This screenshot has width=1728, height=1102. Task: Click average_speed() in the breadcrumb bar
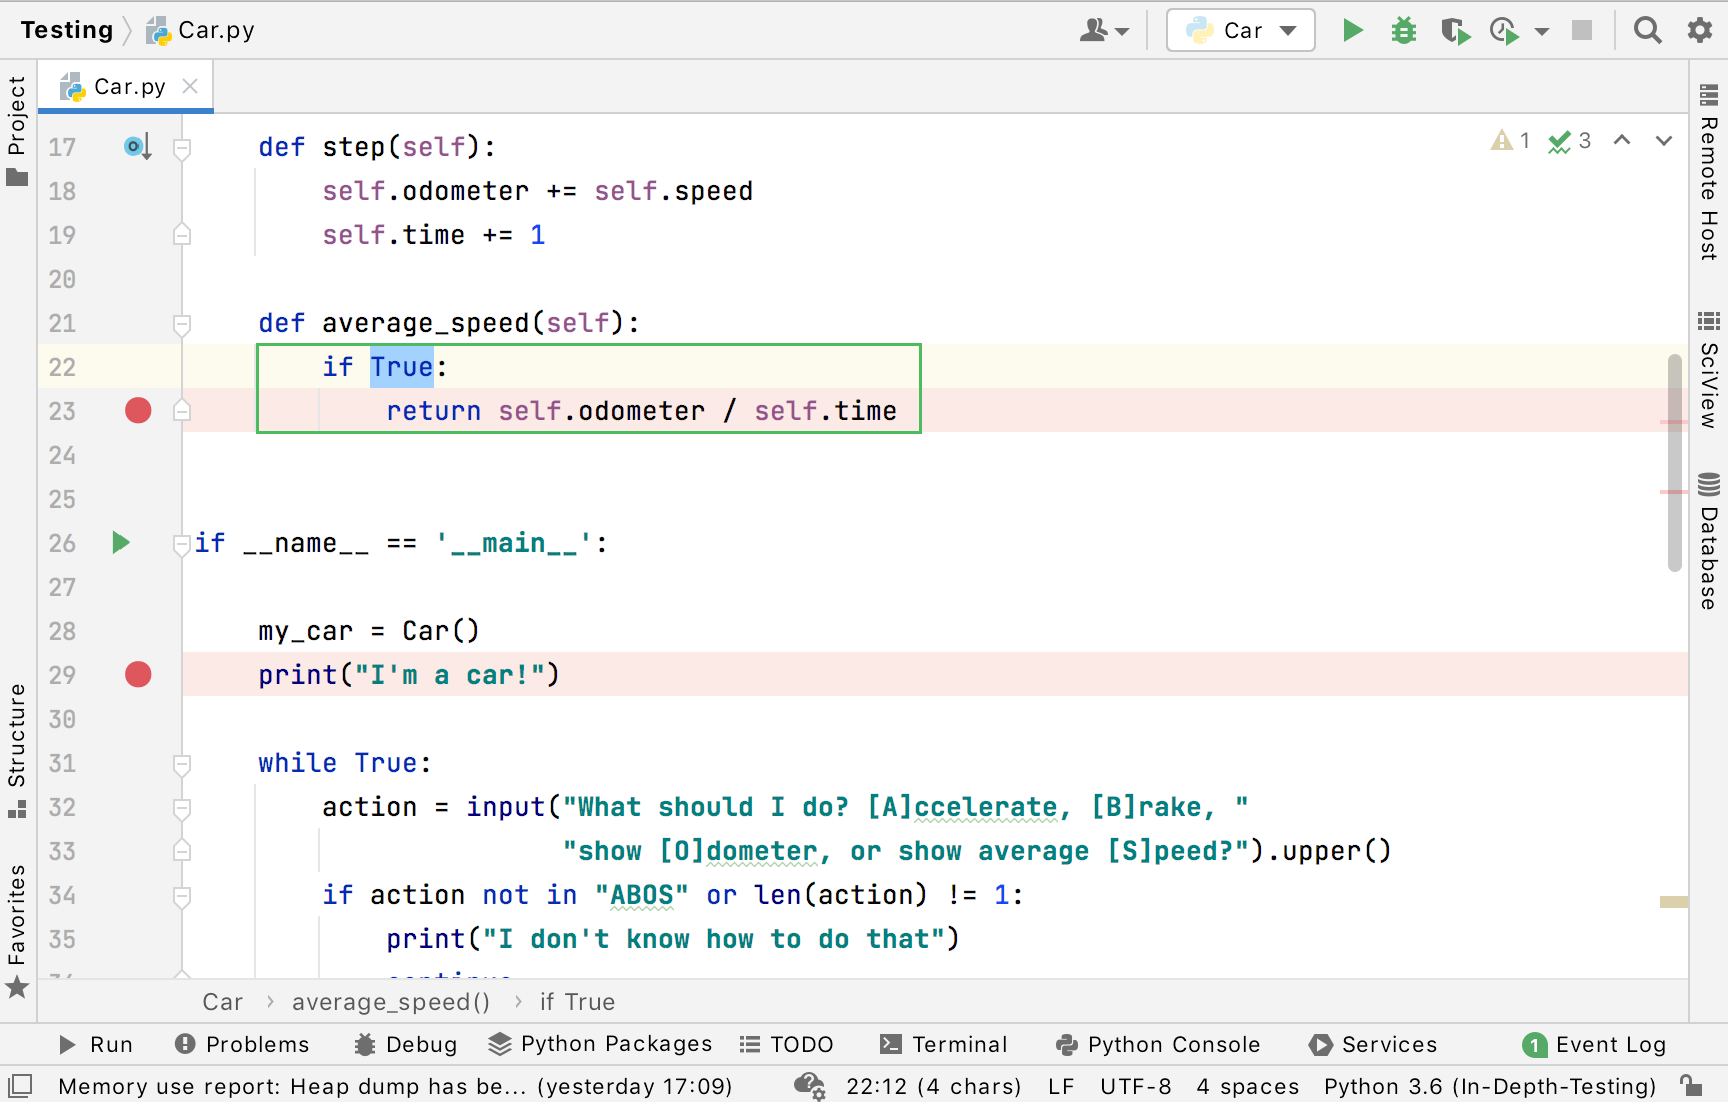[x=390, y=1002]
